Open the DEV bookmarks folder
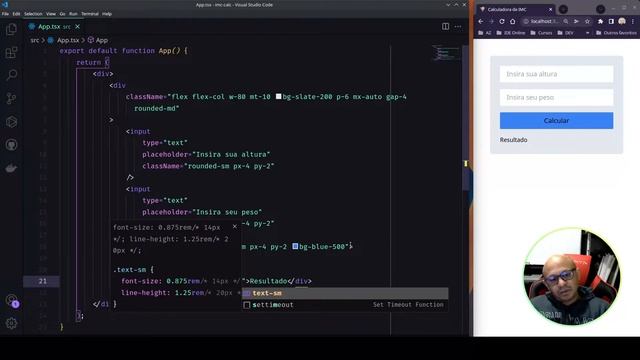640x360 pixels. click(x=565, y=33)
